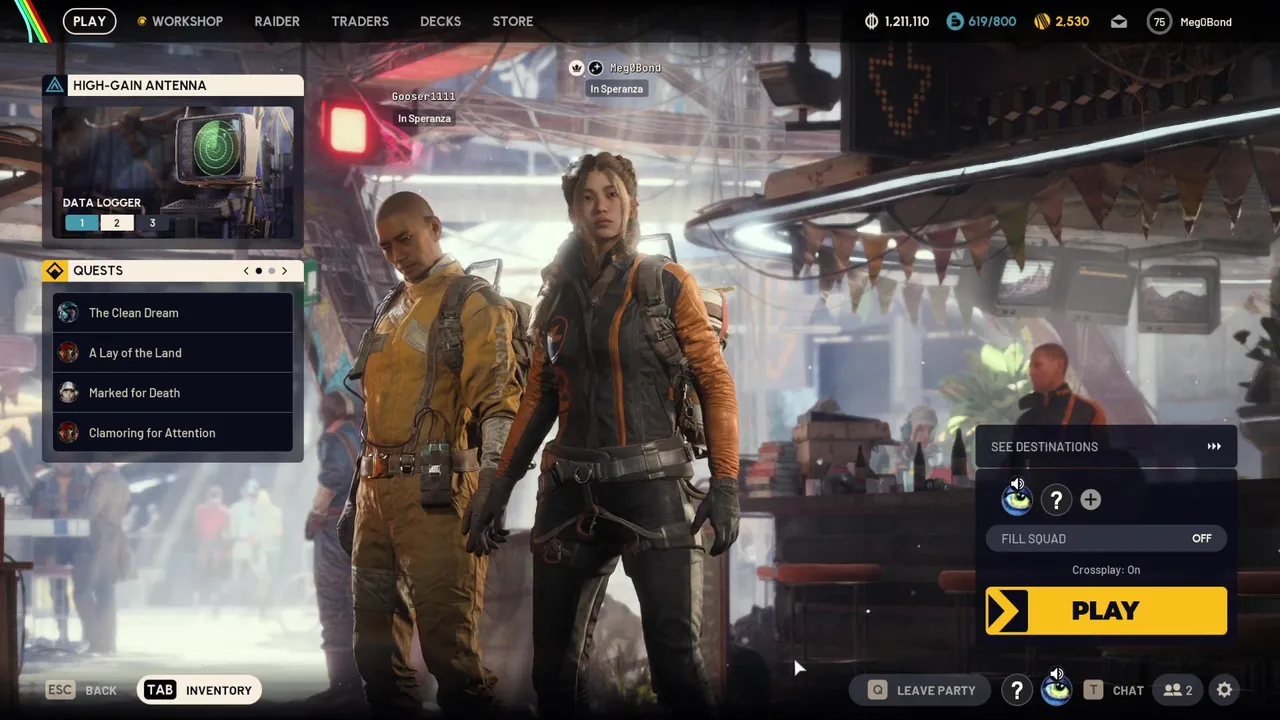
Task: Open the quest Marked for Death
Action: tap(173, 393)
